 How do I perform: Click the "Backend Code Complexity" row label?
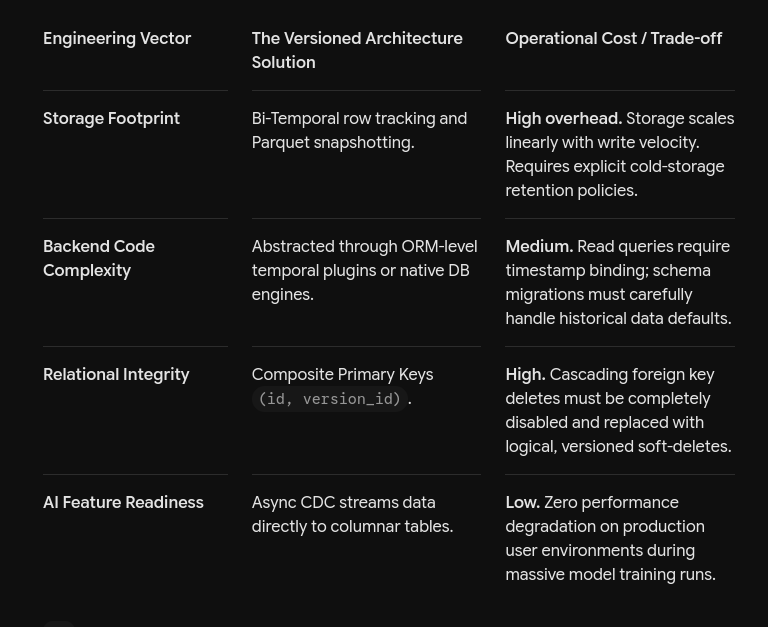(x=99, y=258)
